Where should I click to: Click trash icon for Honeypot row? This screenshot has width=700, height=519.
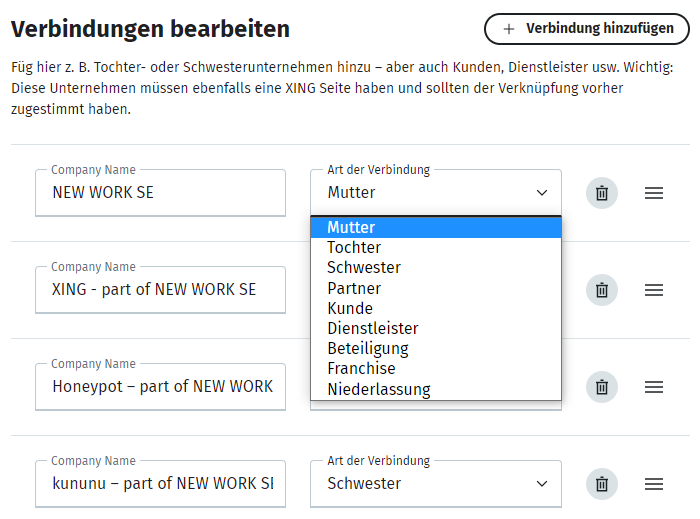[x=601, y=386]
